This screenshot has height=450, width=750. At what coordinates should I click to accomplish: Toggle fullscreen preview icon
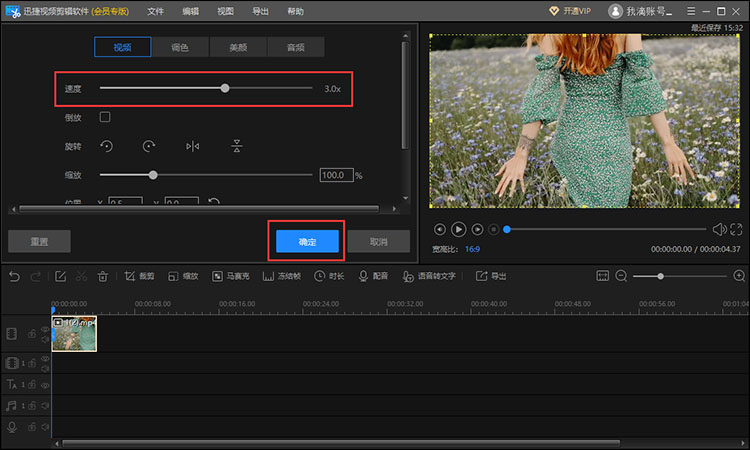[x=736, y=230]
